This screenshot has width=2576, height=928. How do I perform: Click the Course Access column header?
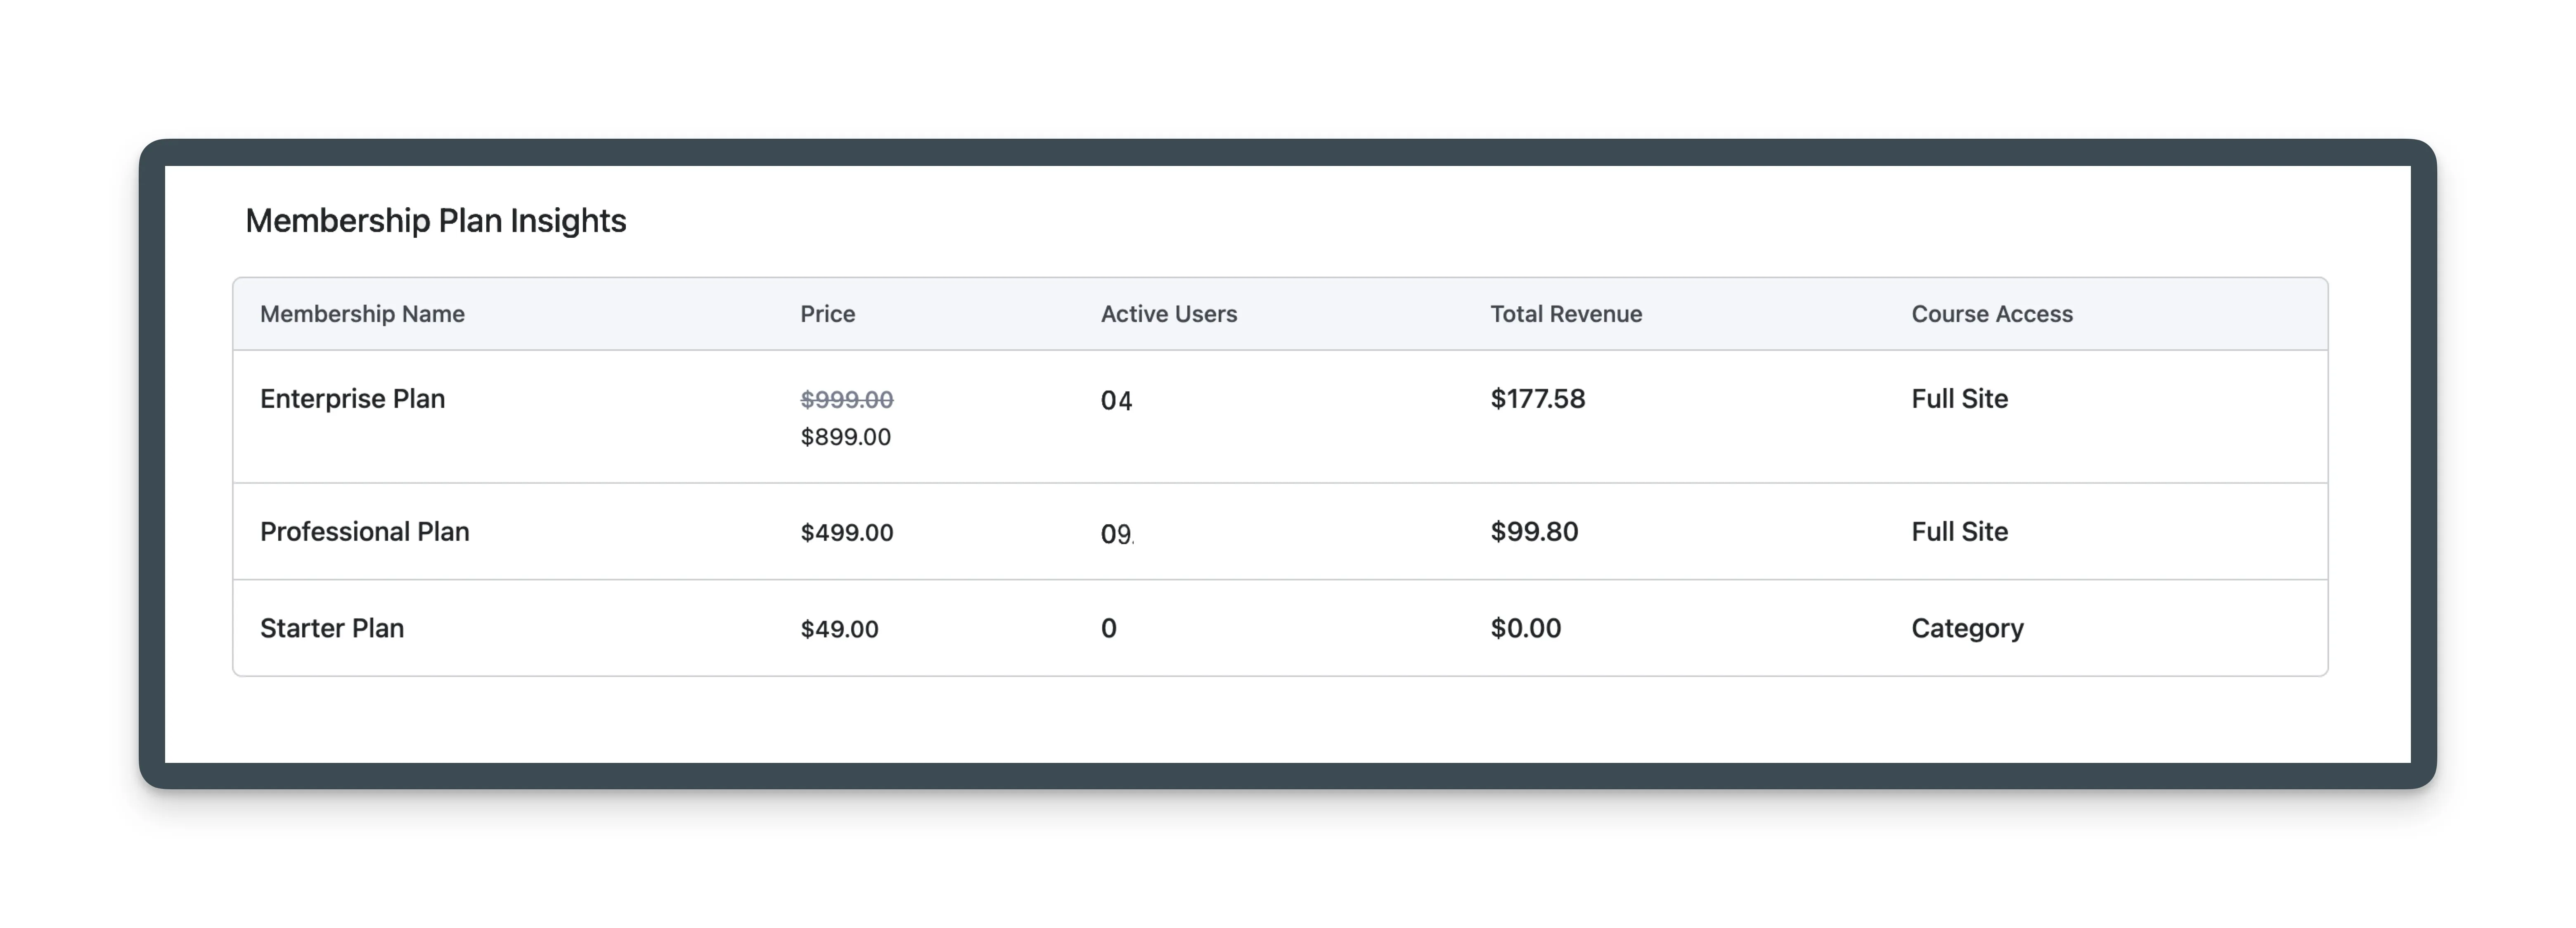(x=1992, y=314)
